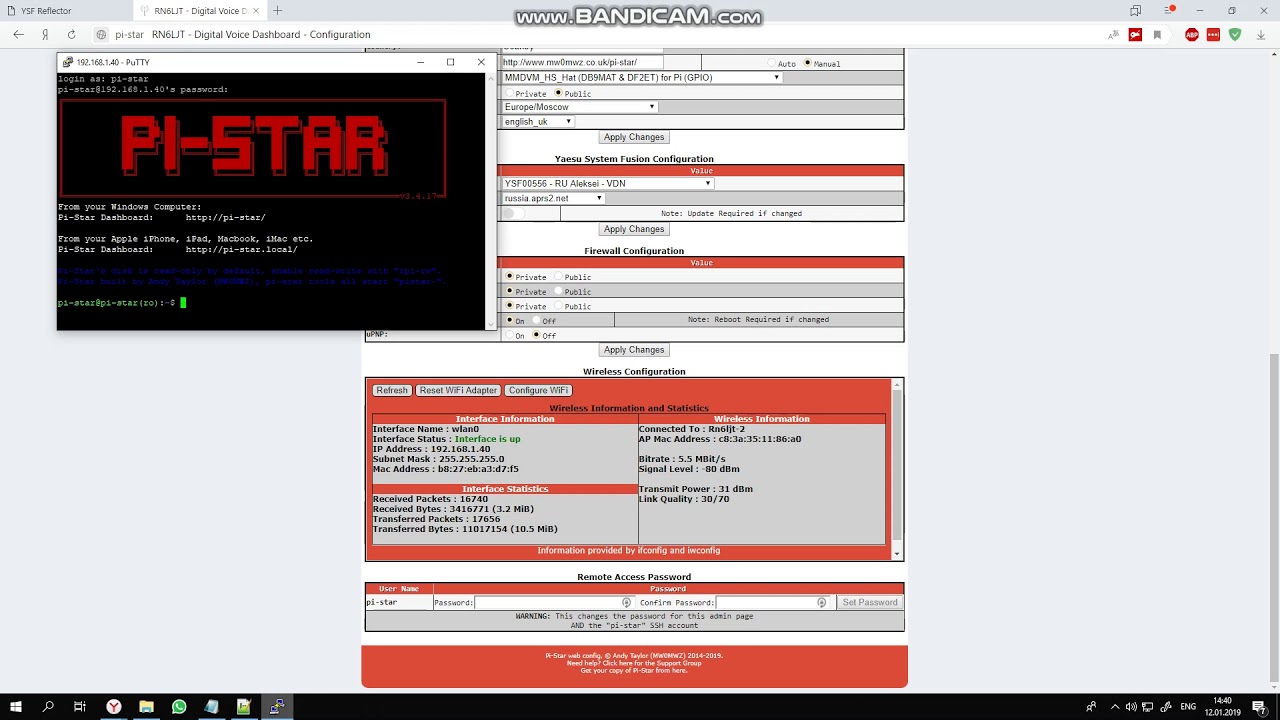Click the mw0mwz.co.uk URL input field
The image size is (1280, 720).
pyautogui.click(x=583, y=62)
